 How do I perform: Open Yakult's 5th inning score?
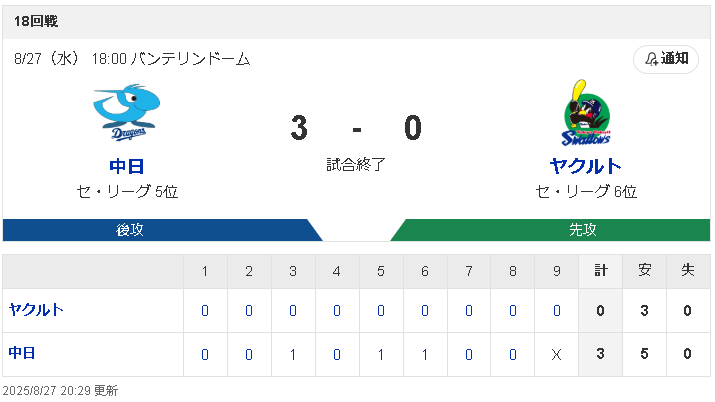tap(381, 311)
